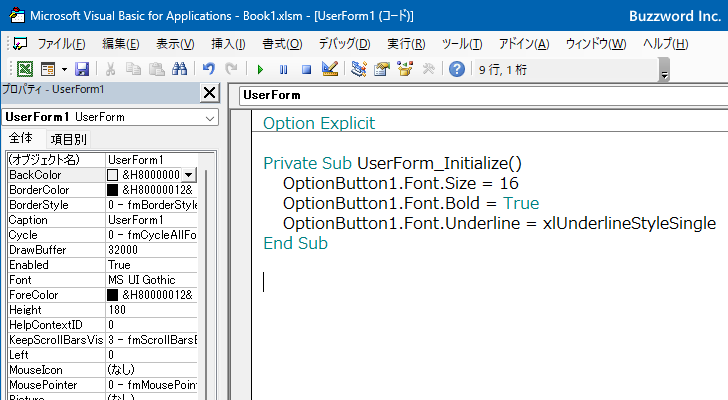
Task: Select the KeepScrollBarsVisible property row
Action: [102, 340]
